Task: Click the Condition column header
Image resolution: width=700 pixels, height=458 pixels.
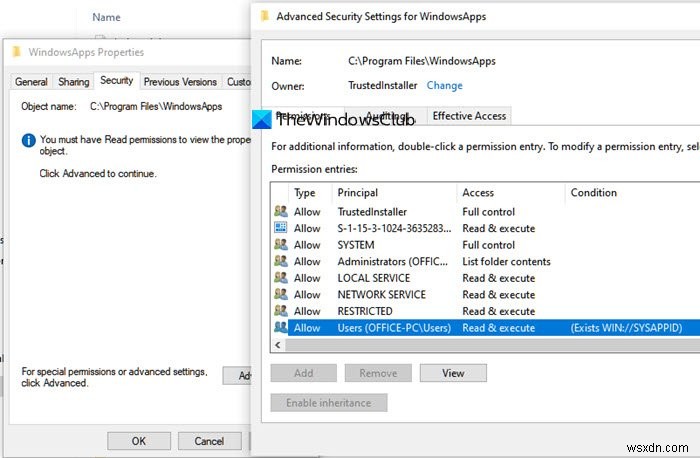Action: click(632, 193)
